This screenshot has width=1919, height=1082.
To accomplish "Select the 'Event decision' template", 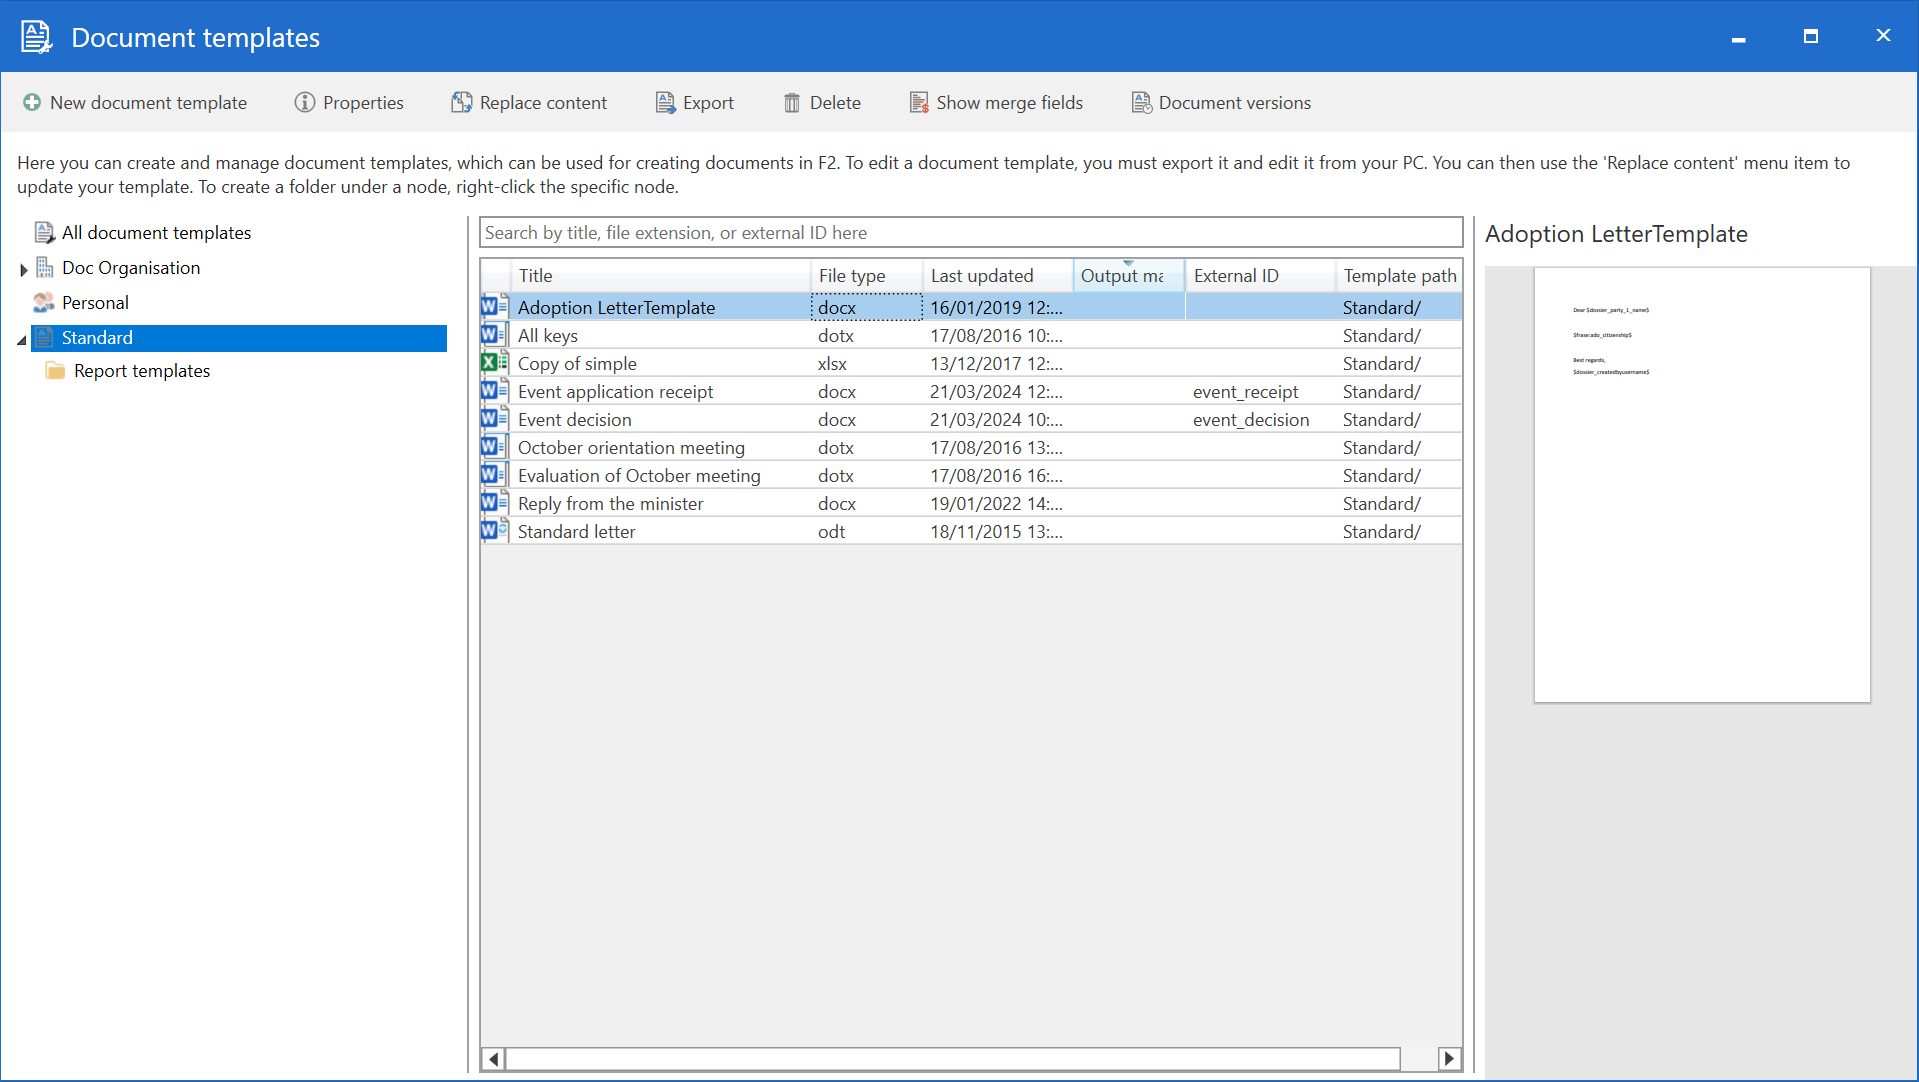I will click(971, 419).
